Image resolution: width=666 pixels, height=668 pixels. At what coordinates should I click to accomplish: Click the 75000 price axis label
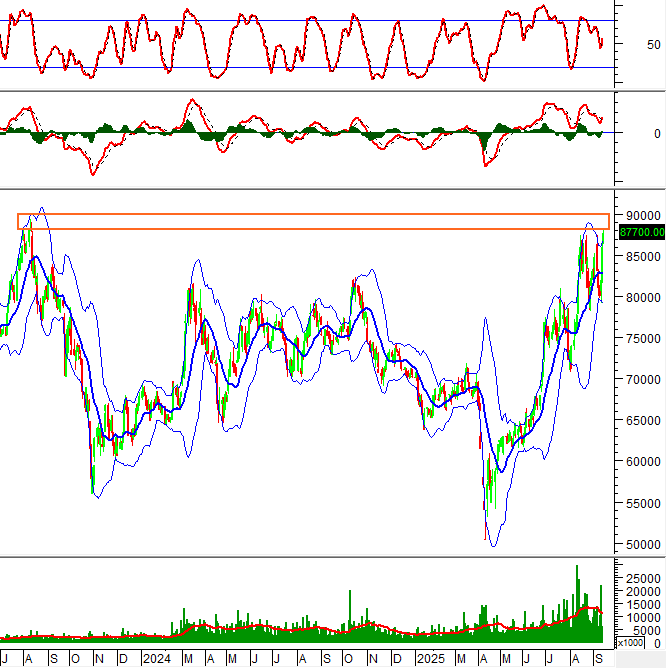[x=643, y=338]
